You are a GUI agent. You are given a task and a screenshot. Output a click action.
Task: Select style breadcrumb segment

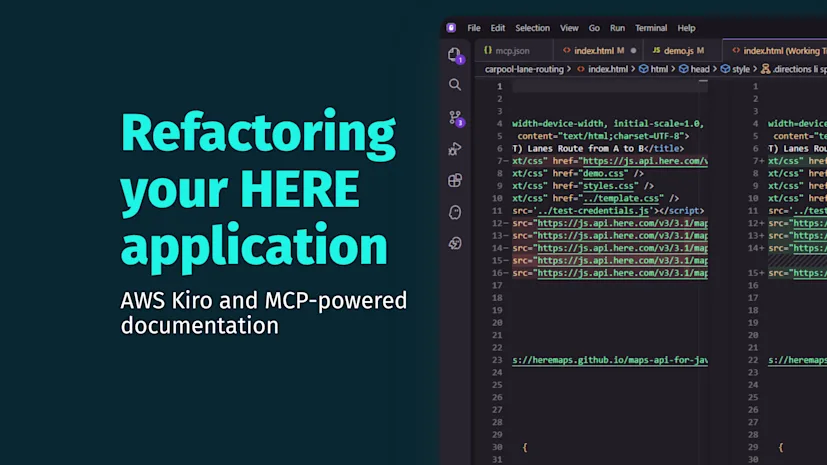[735, 69]
